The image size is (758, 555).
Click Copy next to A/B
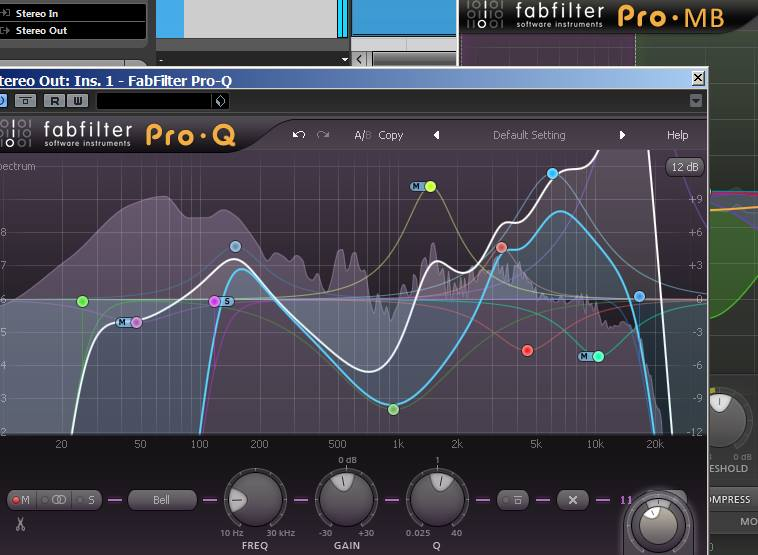pos(391,135)
